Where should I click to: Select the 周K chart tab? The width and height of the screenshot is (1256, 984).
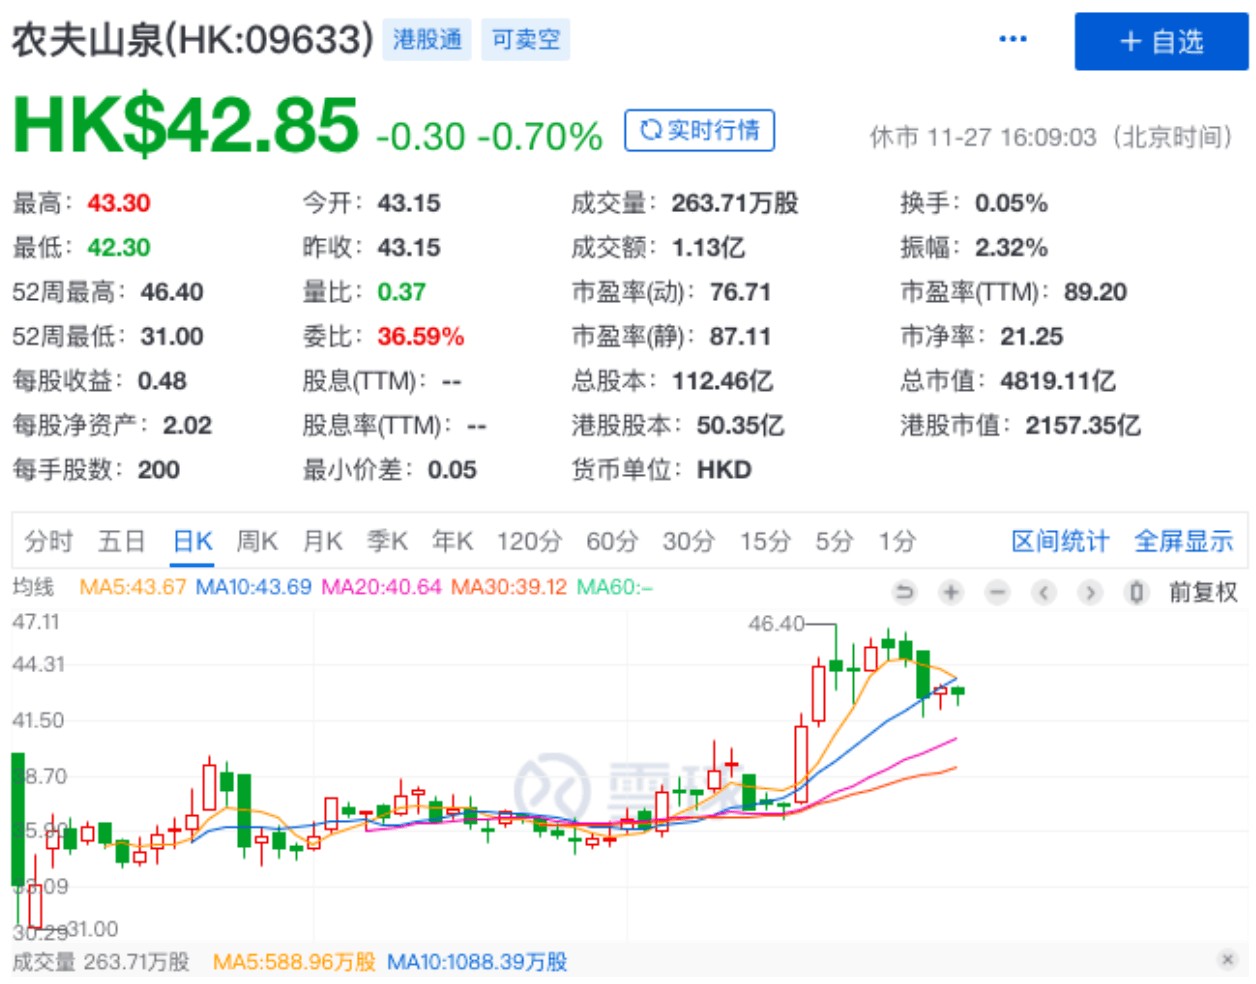[257, 542]
